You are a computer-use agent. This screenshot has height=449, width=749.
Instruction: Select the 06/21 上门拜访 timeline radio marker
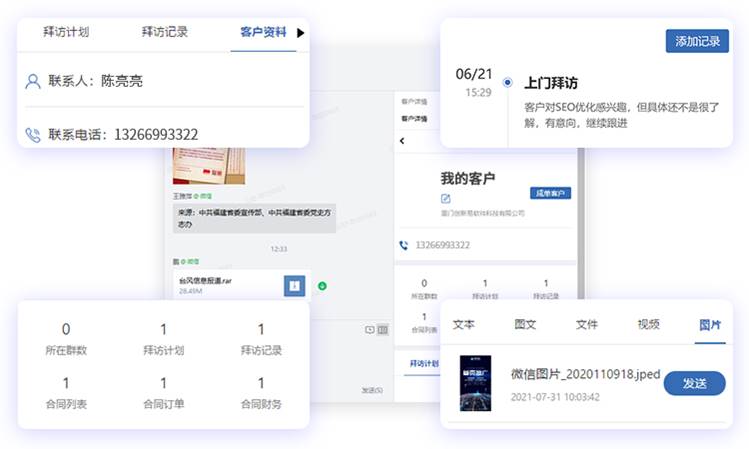[507, 83]
